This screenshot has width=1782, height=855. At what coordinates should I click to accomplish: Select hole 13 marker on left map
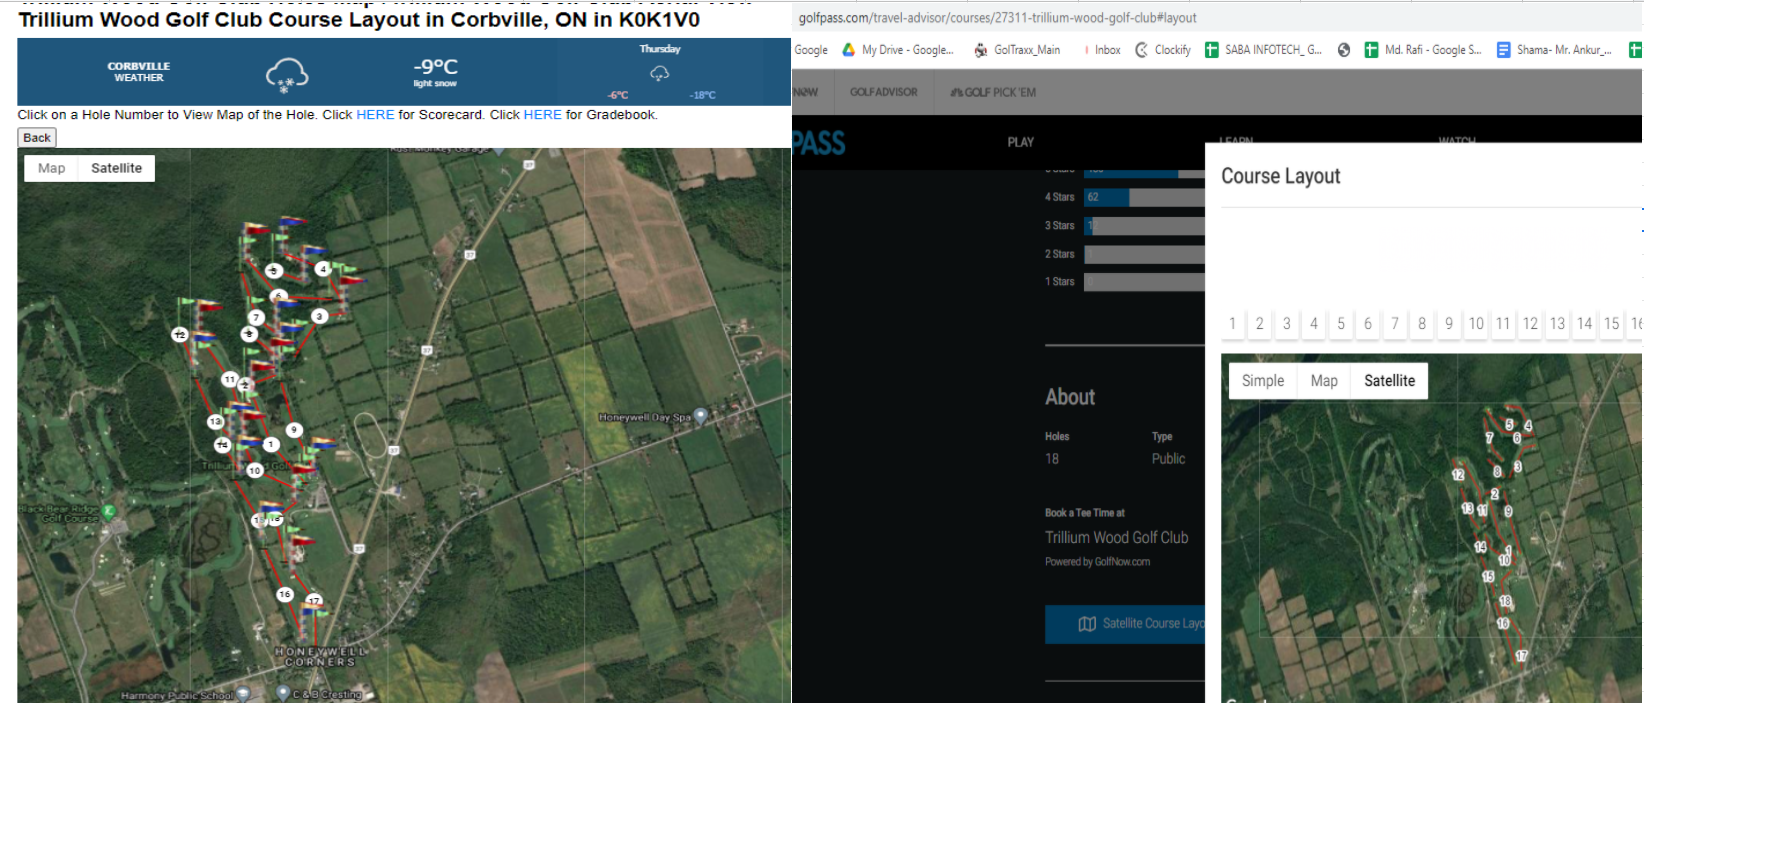tap(215, 422)
